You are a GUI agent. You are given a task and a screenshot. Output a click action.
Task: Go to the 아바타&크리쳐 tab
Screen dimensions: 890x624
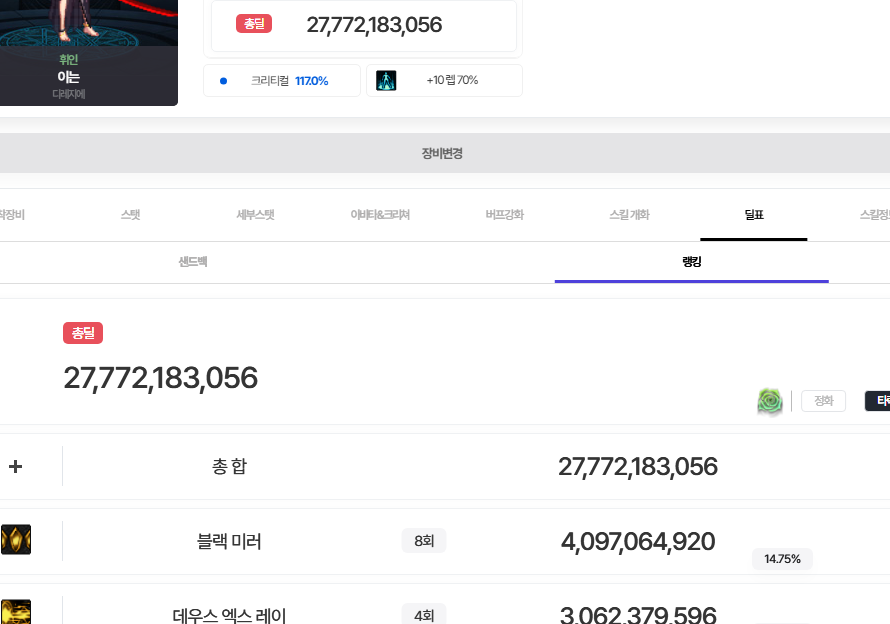(380, 215)
